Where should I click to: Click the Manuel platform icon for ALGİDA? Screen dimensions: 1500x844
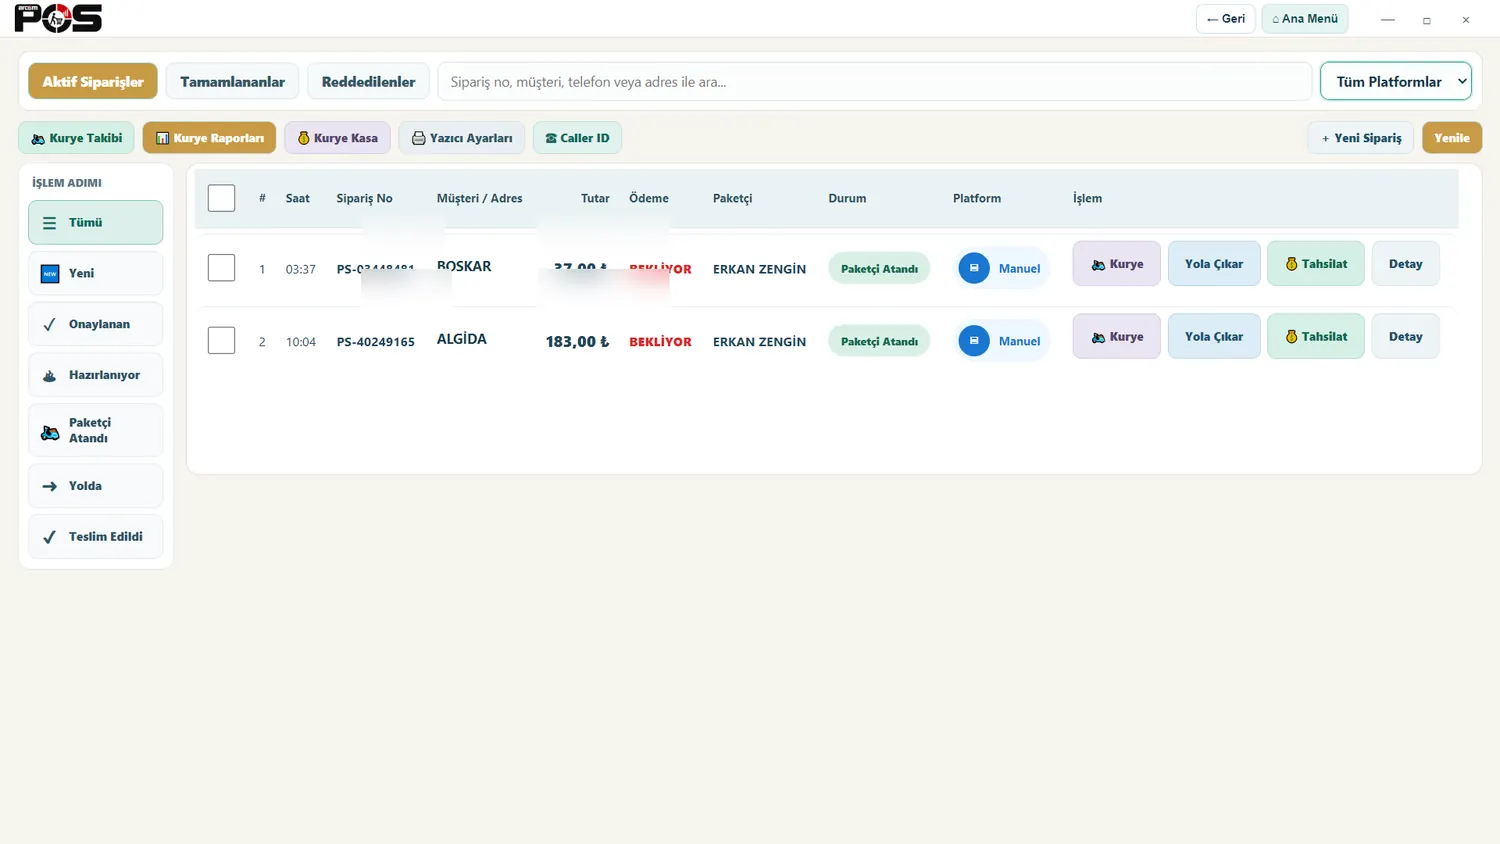pyautogui.click(x=974, y=341)
